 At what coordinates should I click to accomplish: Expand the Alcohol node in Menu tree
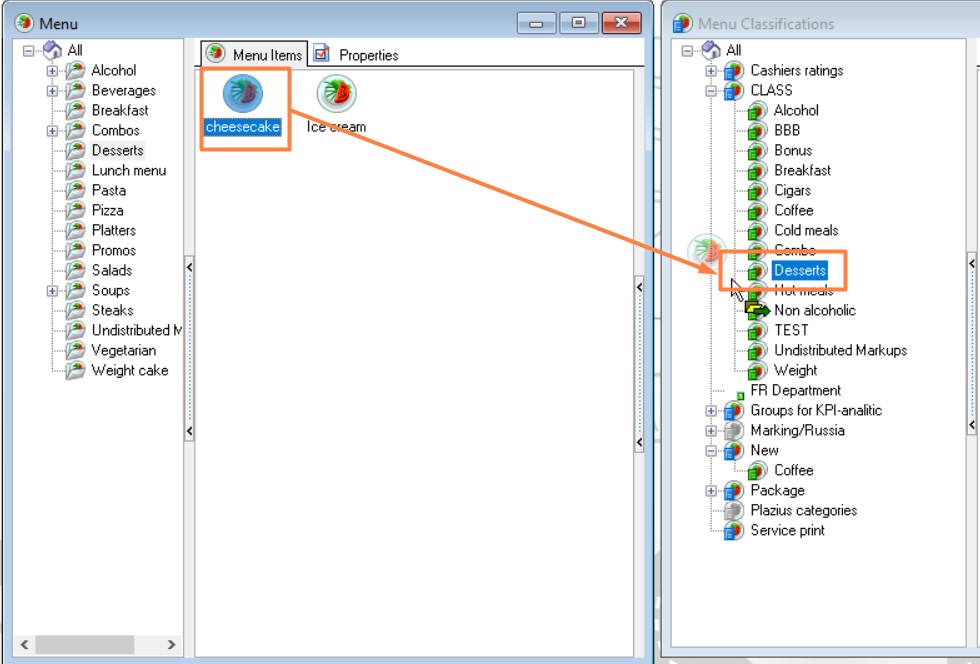[x=52, y=71]
